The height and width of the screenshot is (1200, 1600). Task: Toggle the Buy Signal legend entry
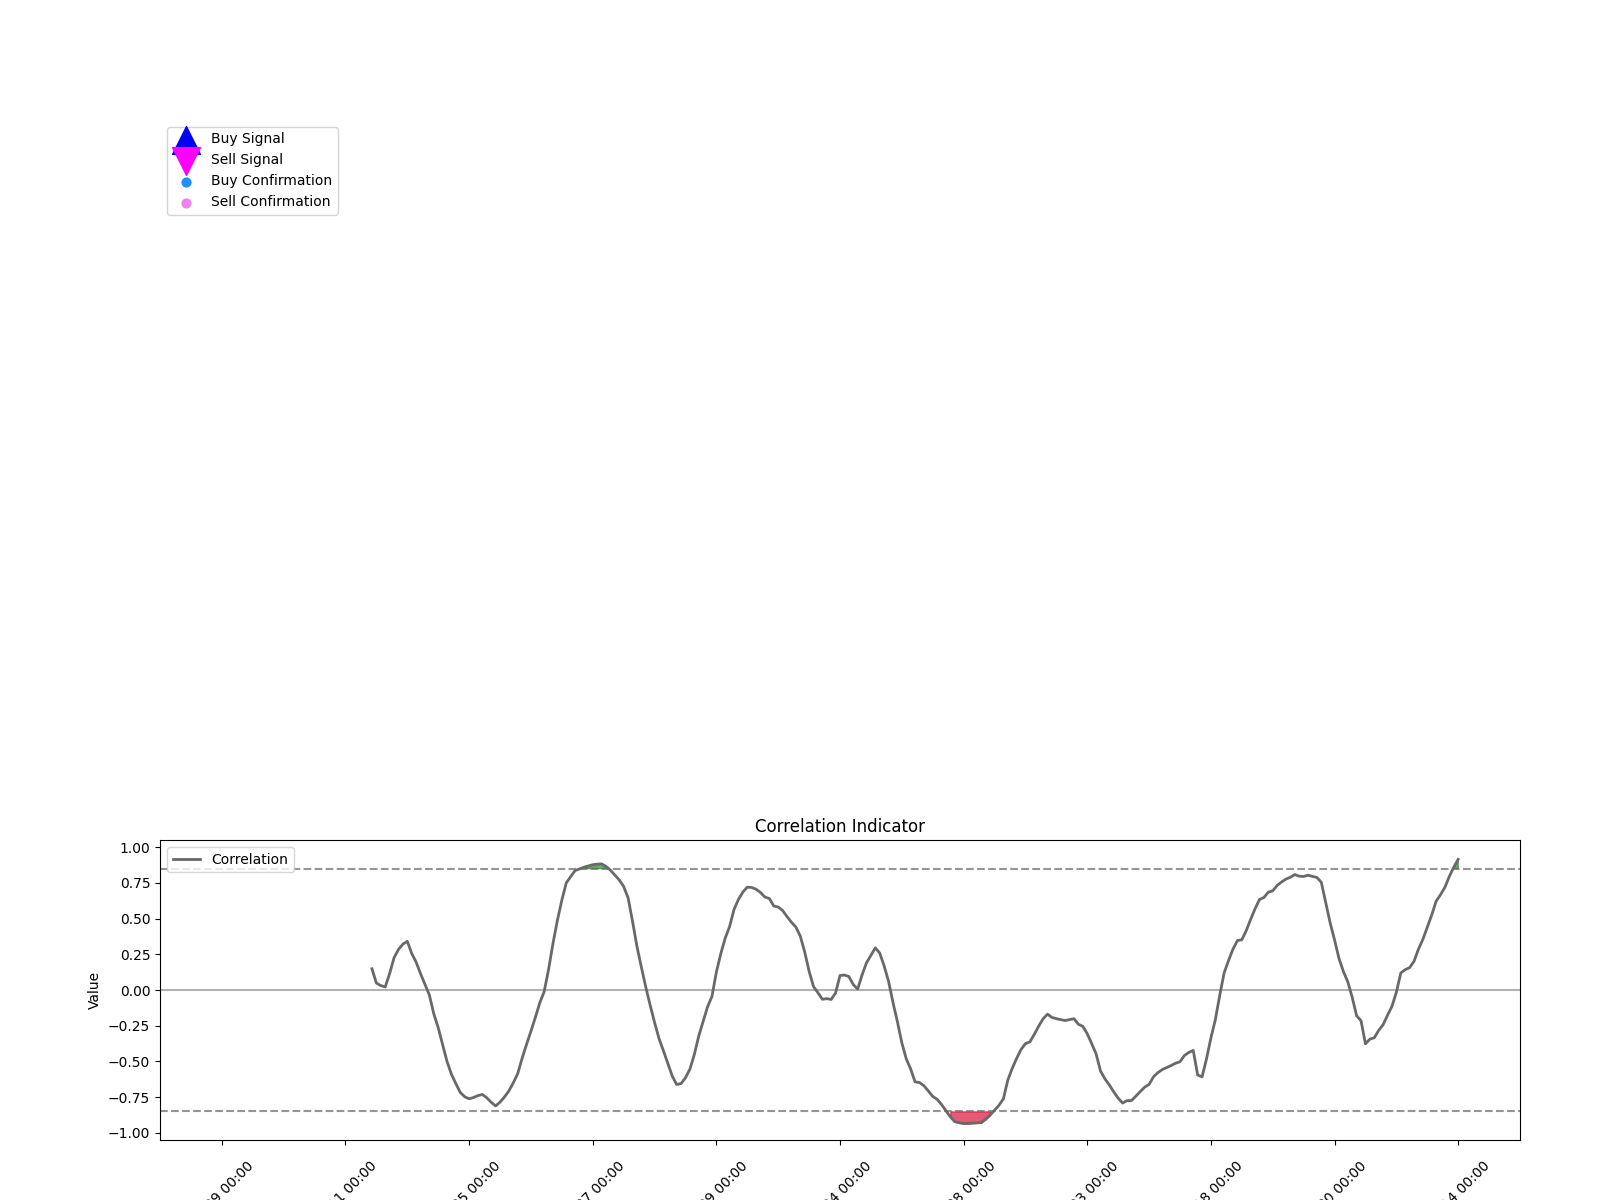pyautogui.click(x=246, y=137)
